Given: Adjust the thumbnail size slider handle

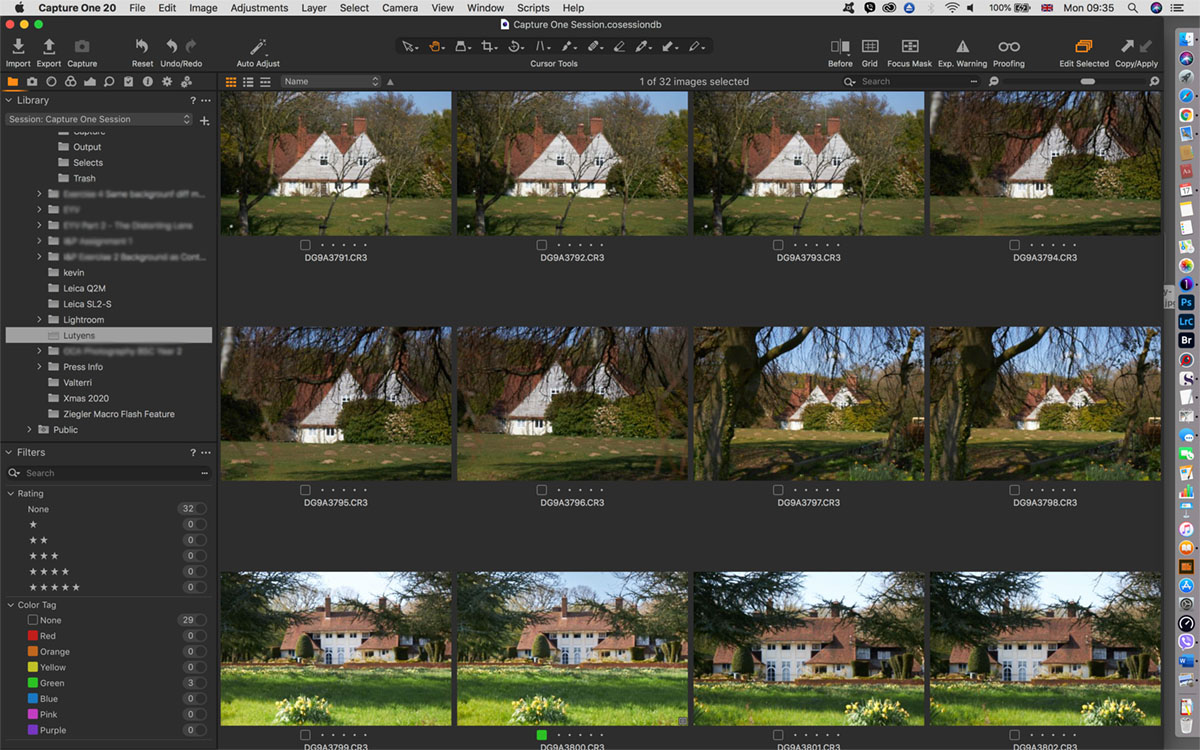Looking at the screenshot, I should (1087, 81).
